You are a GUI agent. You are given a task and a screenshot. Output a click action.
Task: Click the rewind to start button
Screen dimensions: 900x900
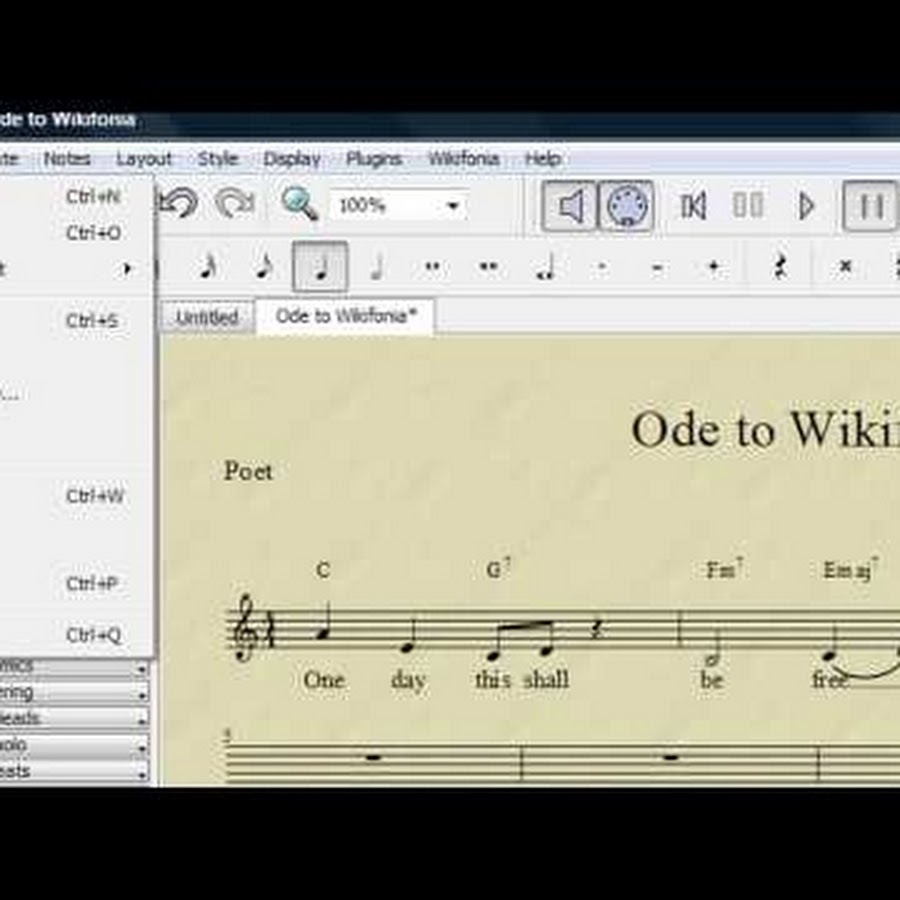click(x=693, y=206)
